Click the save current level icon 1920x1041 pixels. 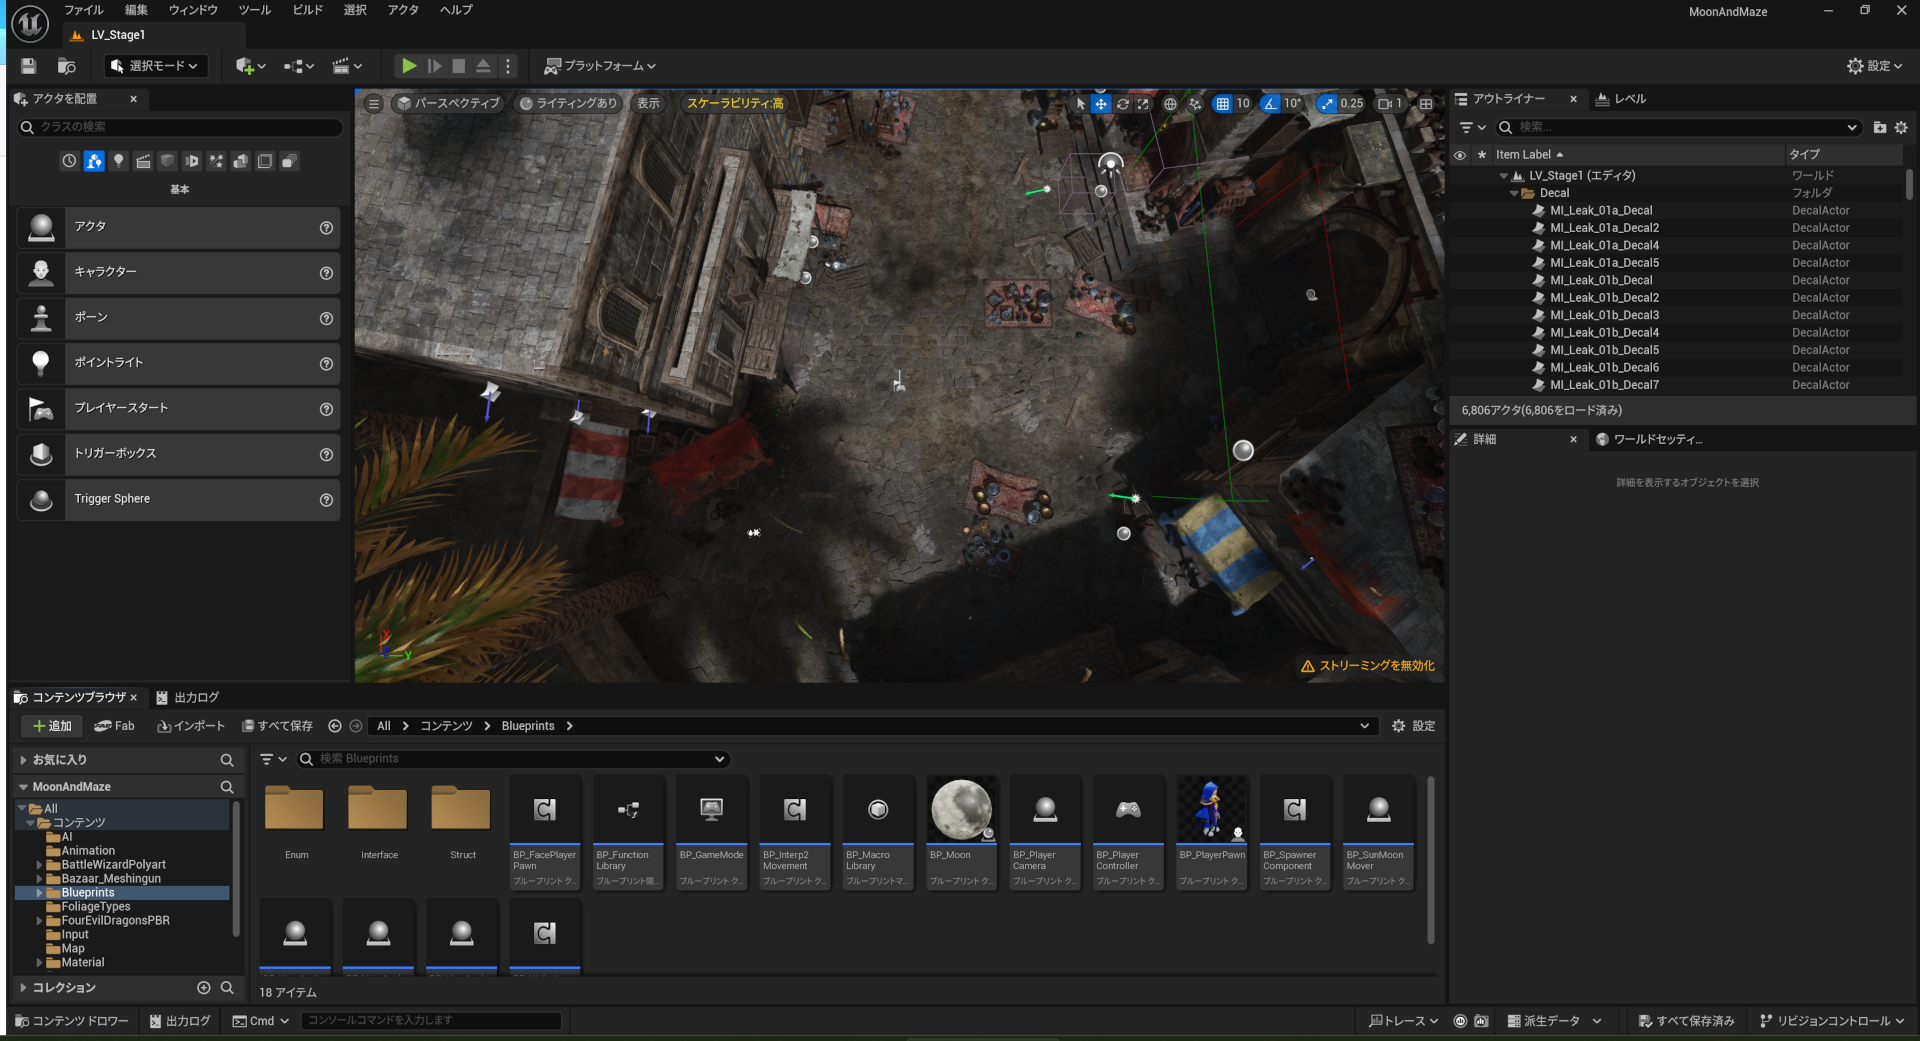[29, 66]
